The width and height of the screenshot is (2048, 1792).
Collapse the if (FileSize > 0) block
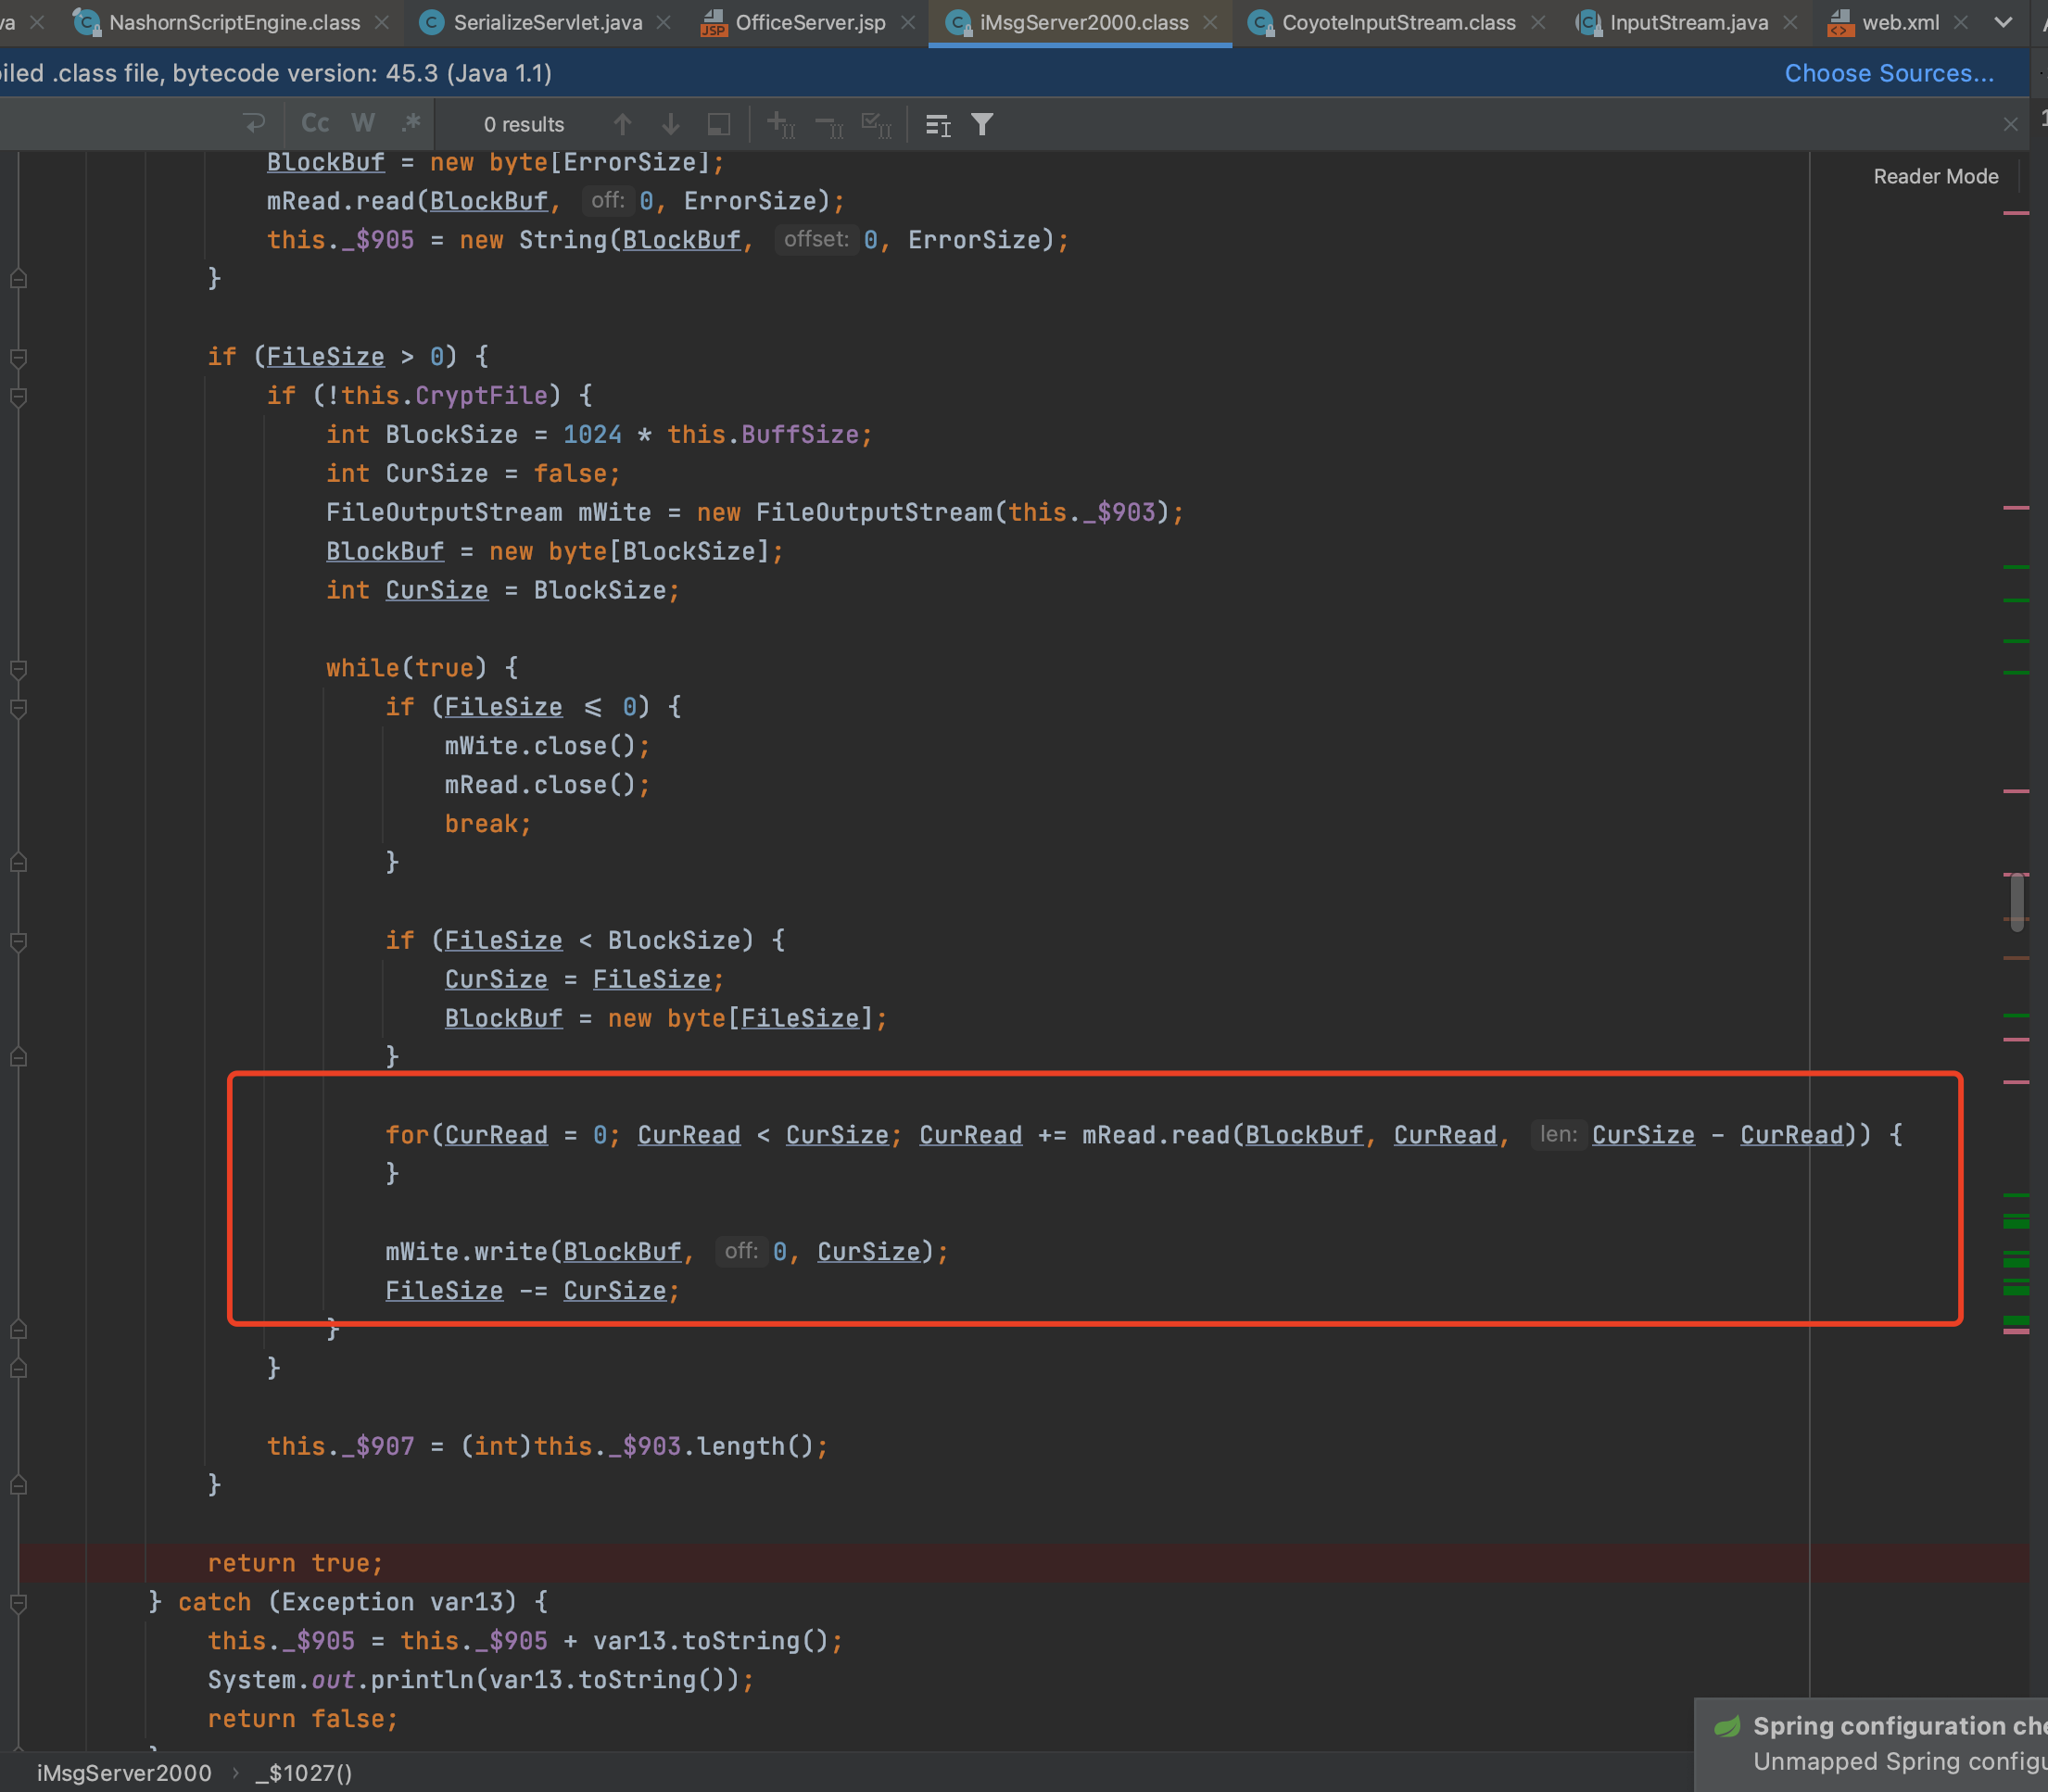click(18, 357)
